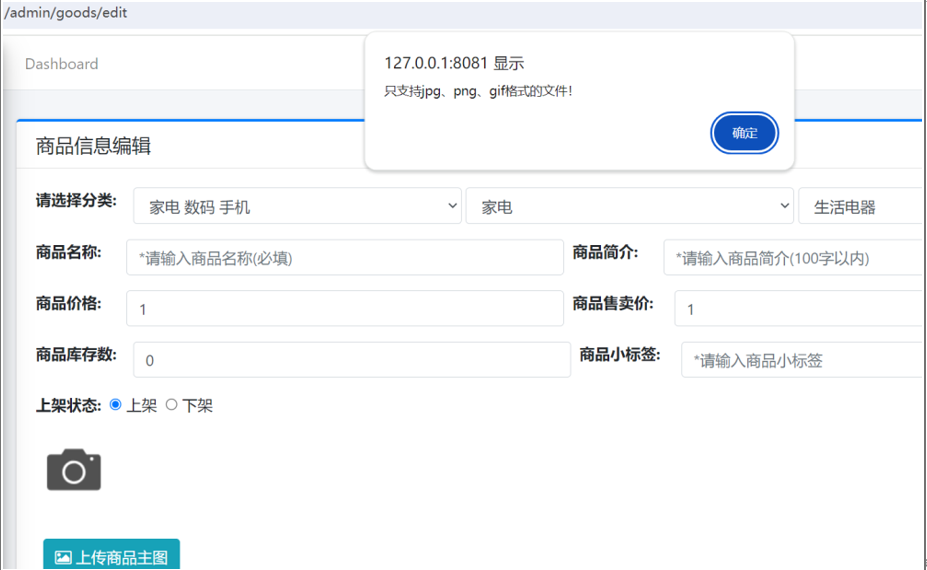Click the 上传商品主图 button

click(x=112, y=556)
